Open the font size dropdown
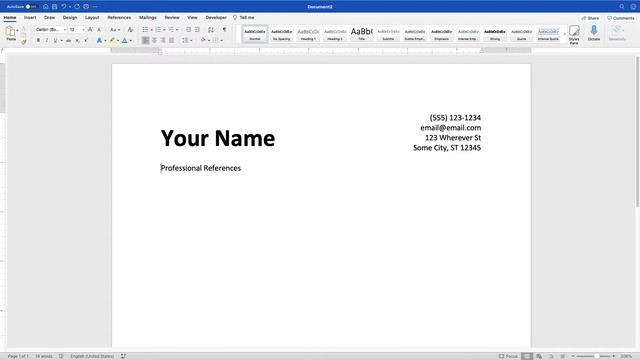 tap(83, 30)
